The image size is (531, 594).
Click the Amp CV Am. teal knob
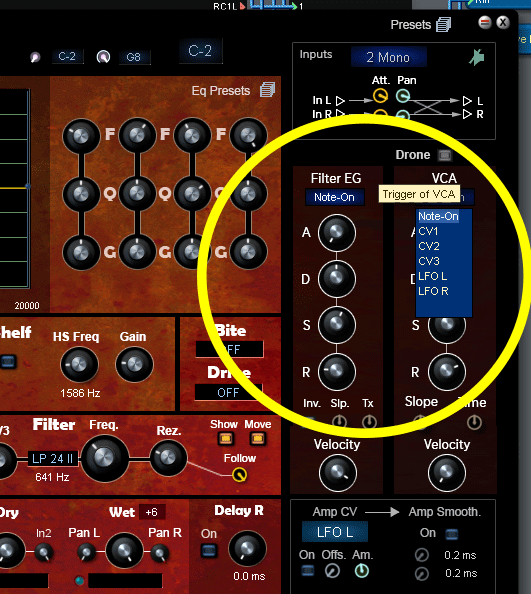click(x=362, y=571)
